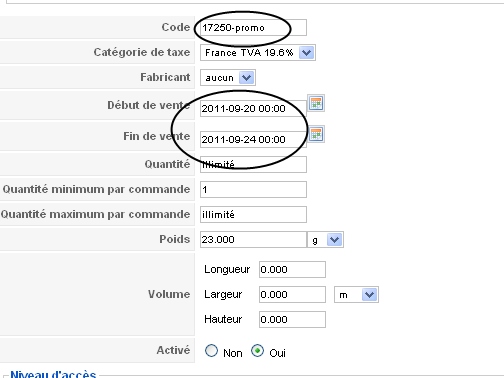504x378 pixels.
Task: Click the Catégorie de taxe label
Action: tap(142, 52)
